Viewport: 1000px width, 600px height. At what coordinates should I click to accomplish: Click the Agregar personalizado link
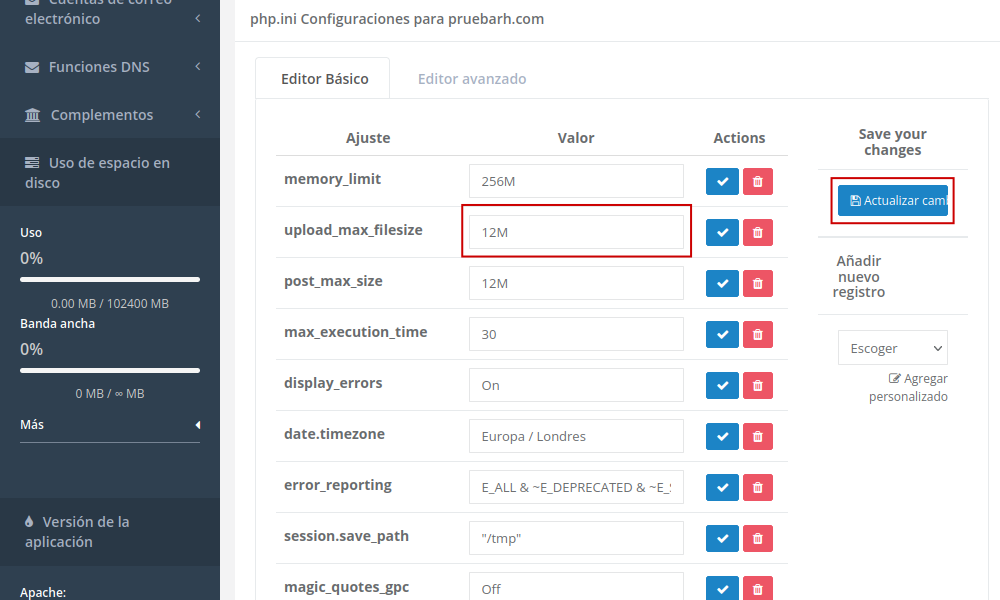point(909,388)
